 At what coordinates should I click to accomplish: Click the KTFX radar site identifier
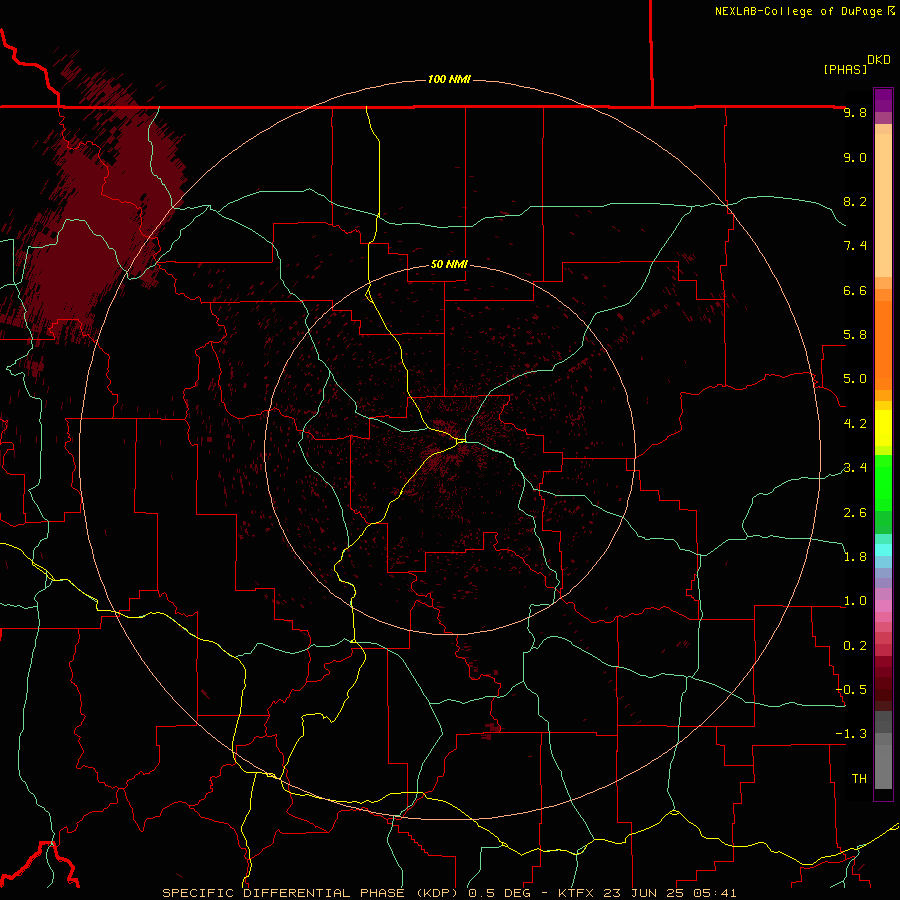coord(576,893)
